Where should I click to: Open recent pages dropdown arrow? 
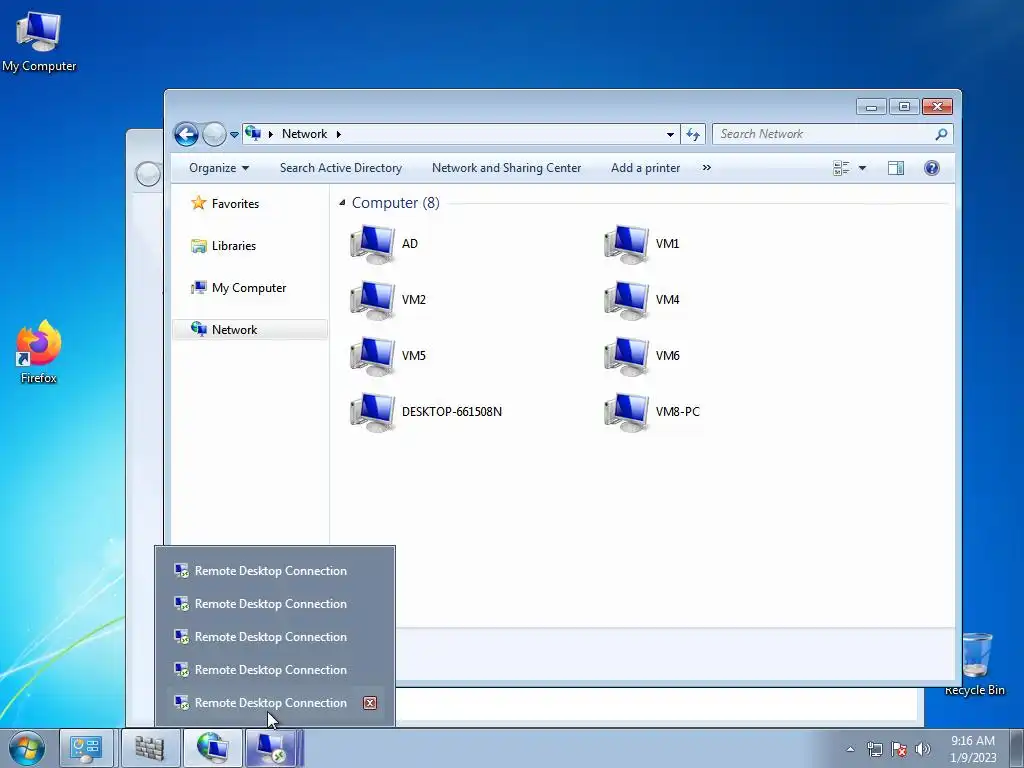pos(234,135)
